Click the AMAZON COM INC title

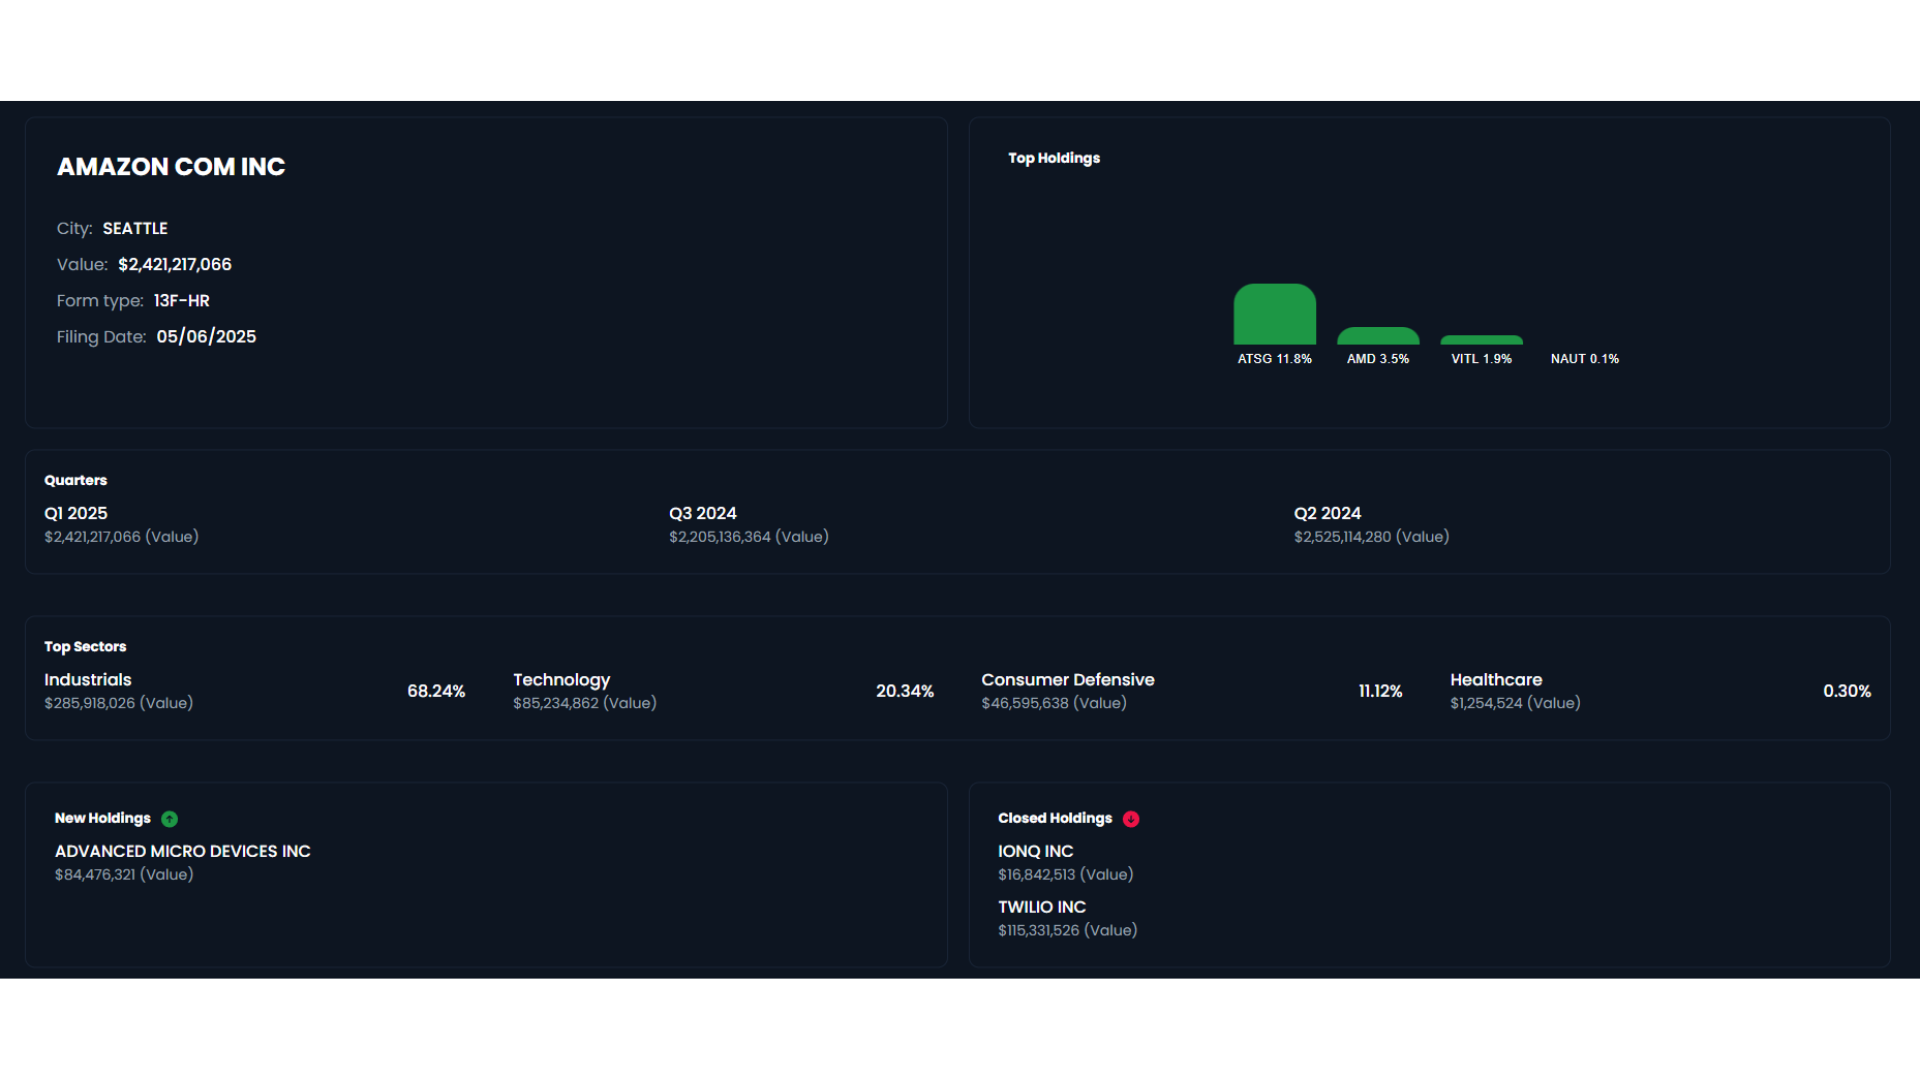pyautogui.click(x=171, y=167)
